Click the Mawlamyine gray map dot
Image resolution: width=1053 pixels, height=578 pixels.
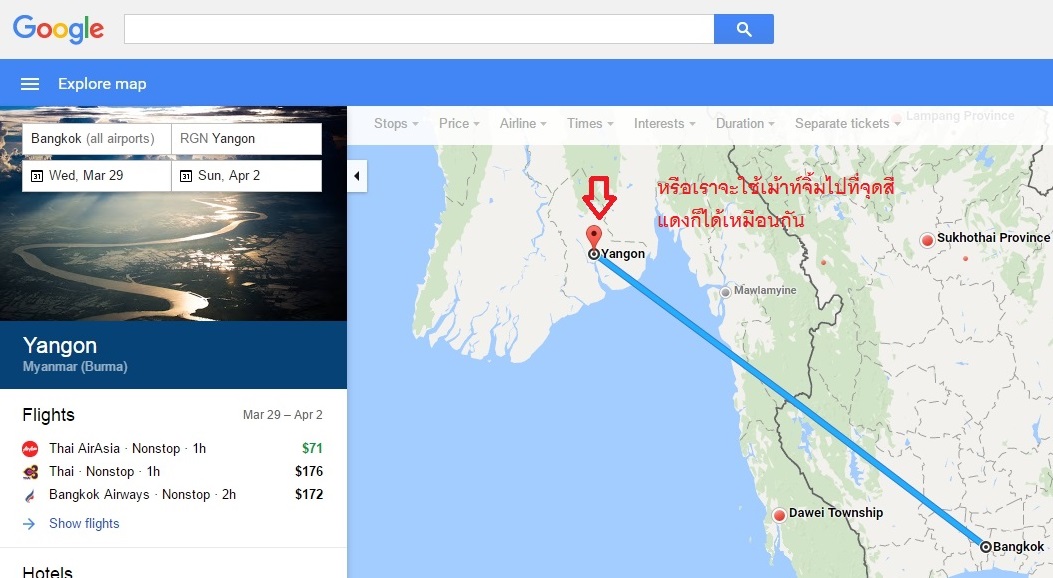(x=725, y=292)
